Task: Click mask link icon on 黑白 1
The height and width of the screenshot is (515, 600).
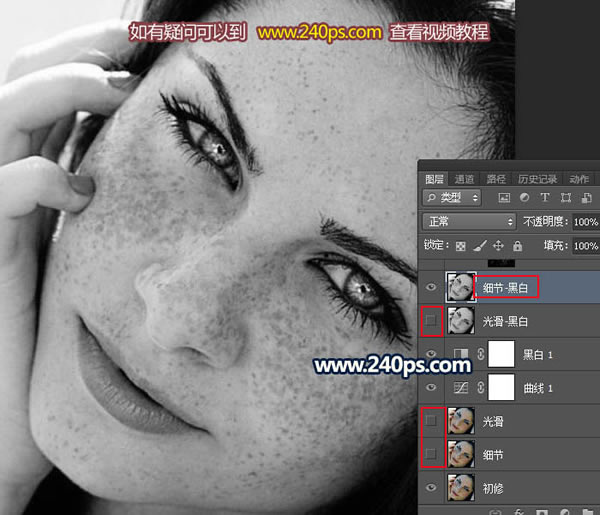Action: click(x=481, y=354)
